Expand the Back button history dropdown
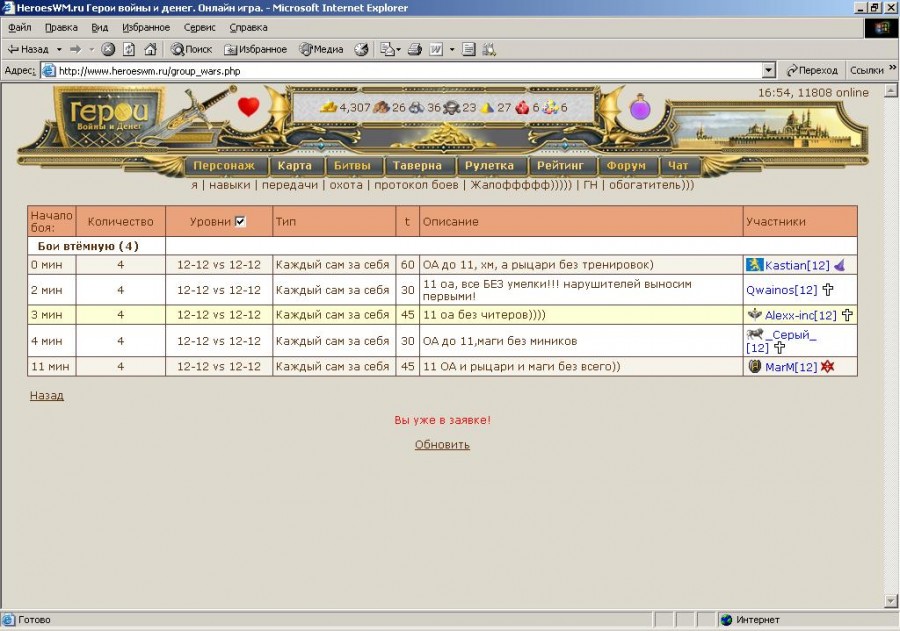The width and height of the screenshot is (900, 631). point(59,49)
